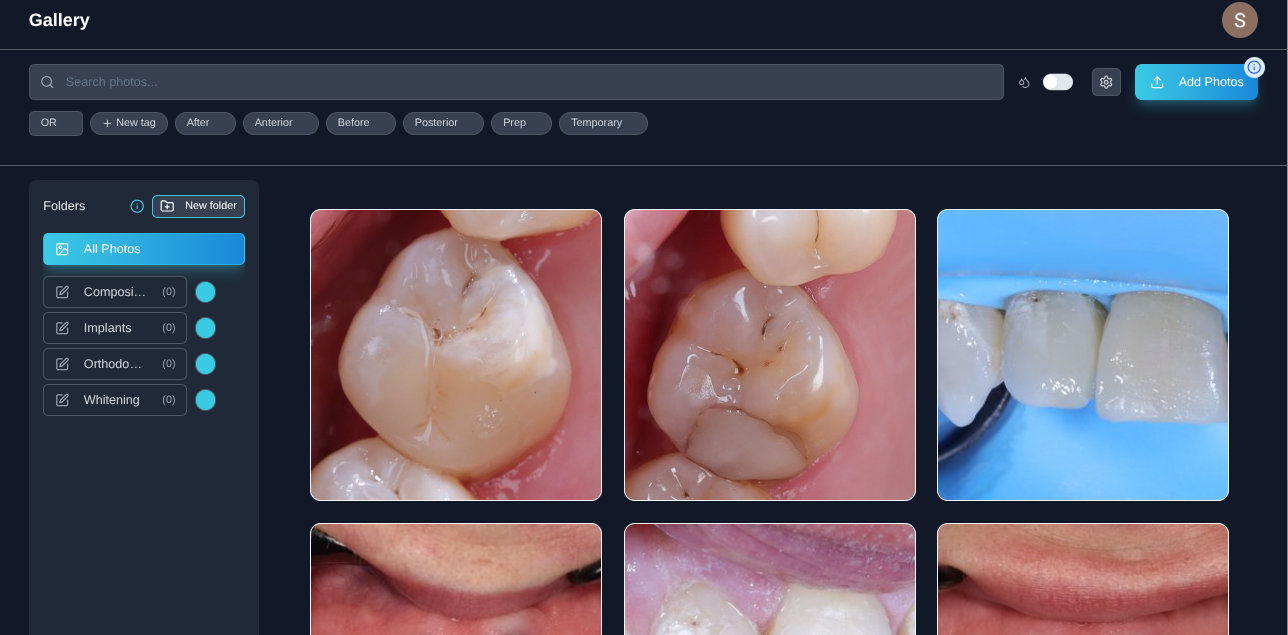Open user profile avatar S
Image resolution: width=1288 pixels, height=635 pixels.
[1239, 20]
